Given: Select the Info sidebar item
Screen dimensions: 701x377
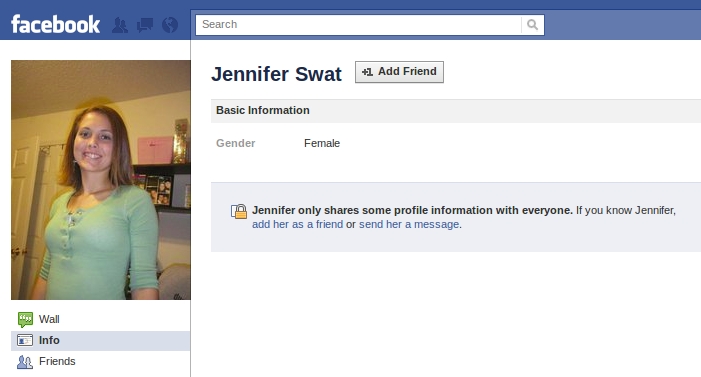Looking at the screenshot, I should coord(101,340).
